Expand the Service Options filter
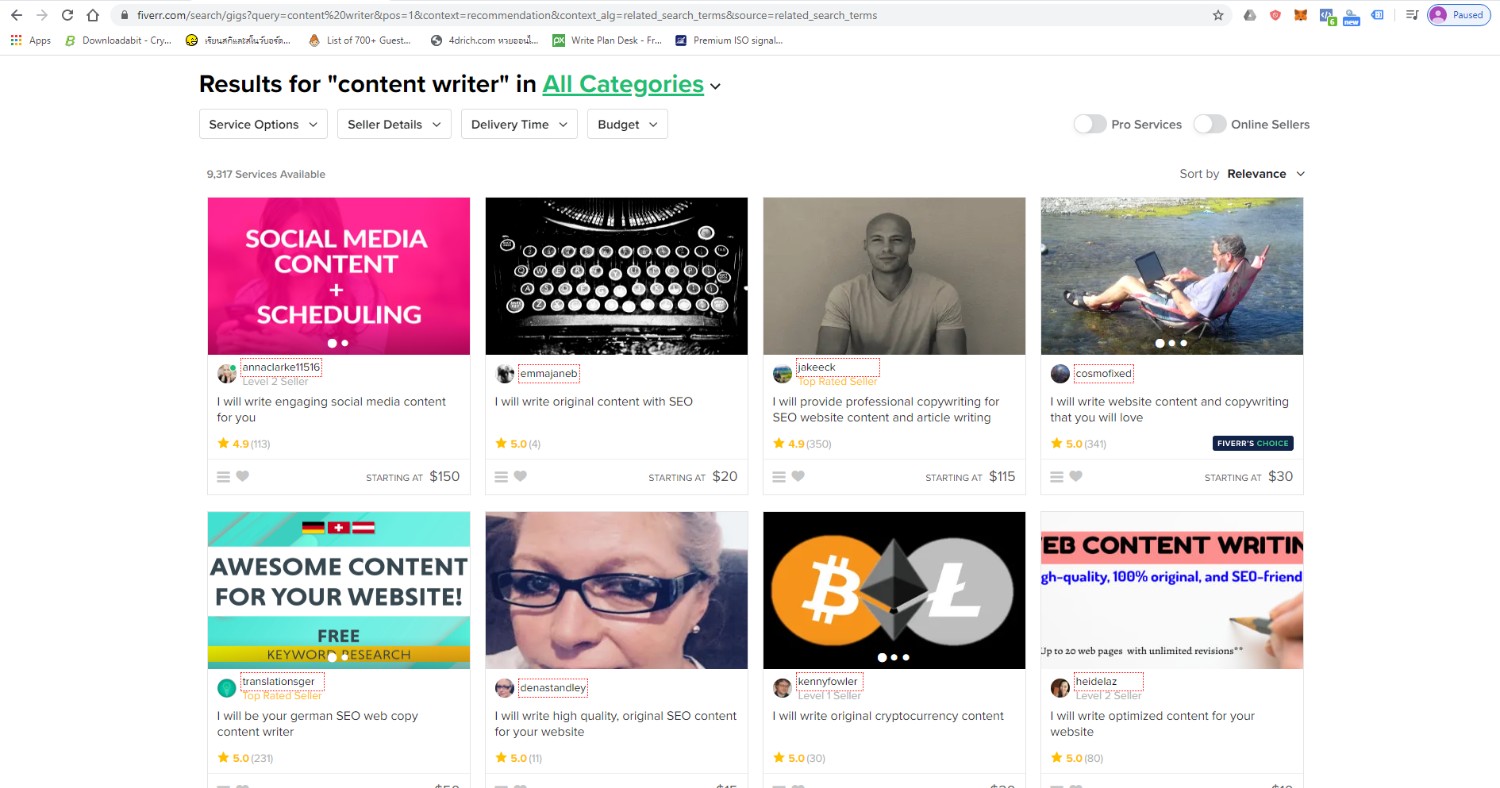Viewport: 1500px width, 788px height. pyautogui.click(x=264, y=124)
